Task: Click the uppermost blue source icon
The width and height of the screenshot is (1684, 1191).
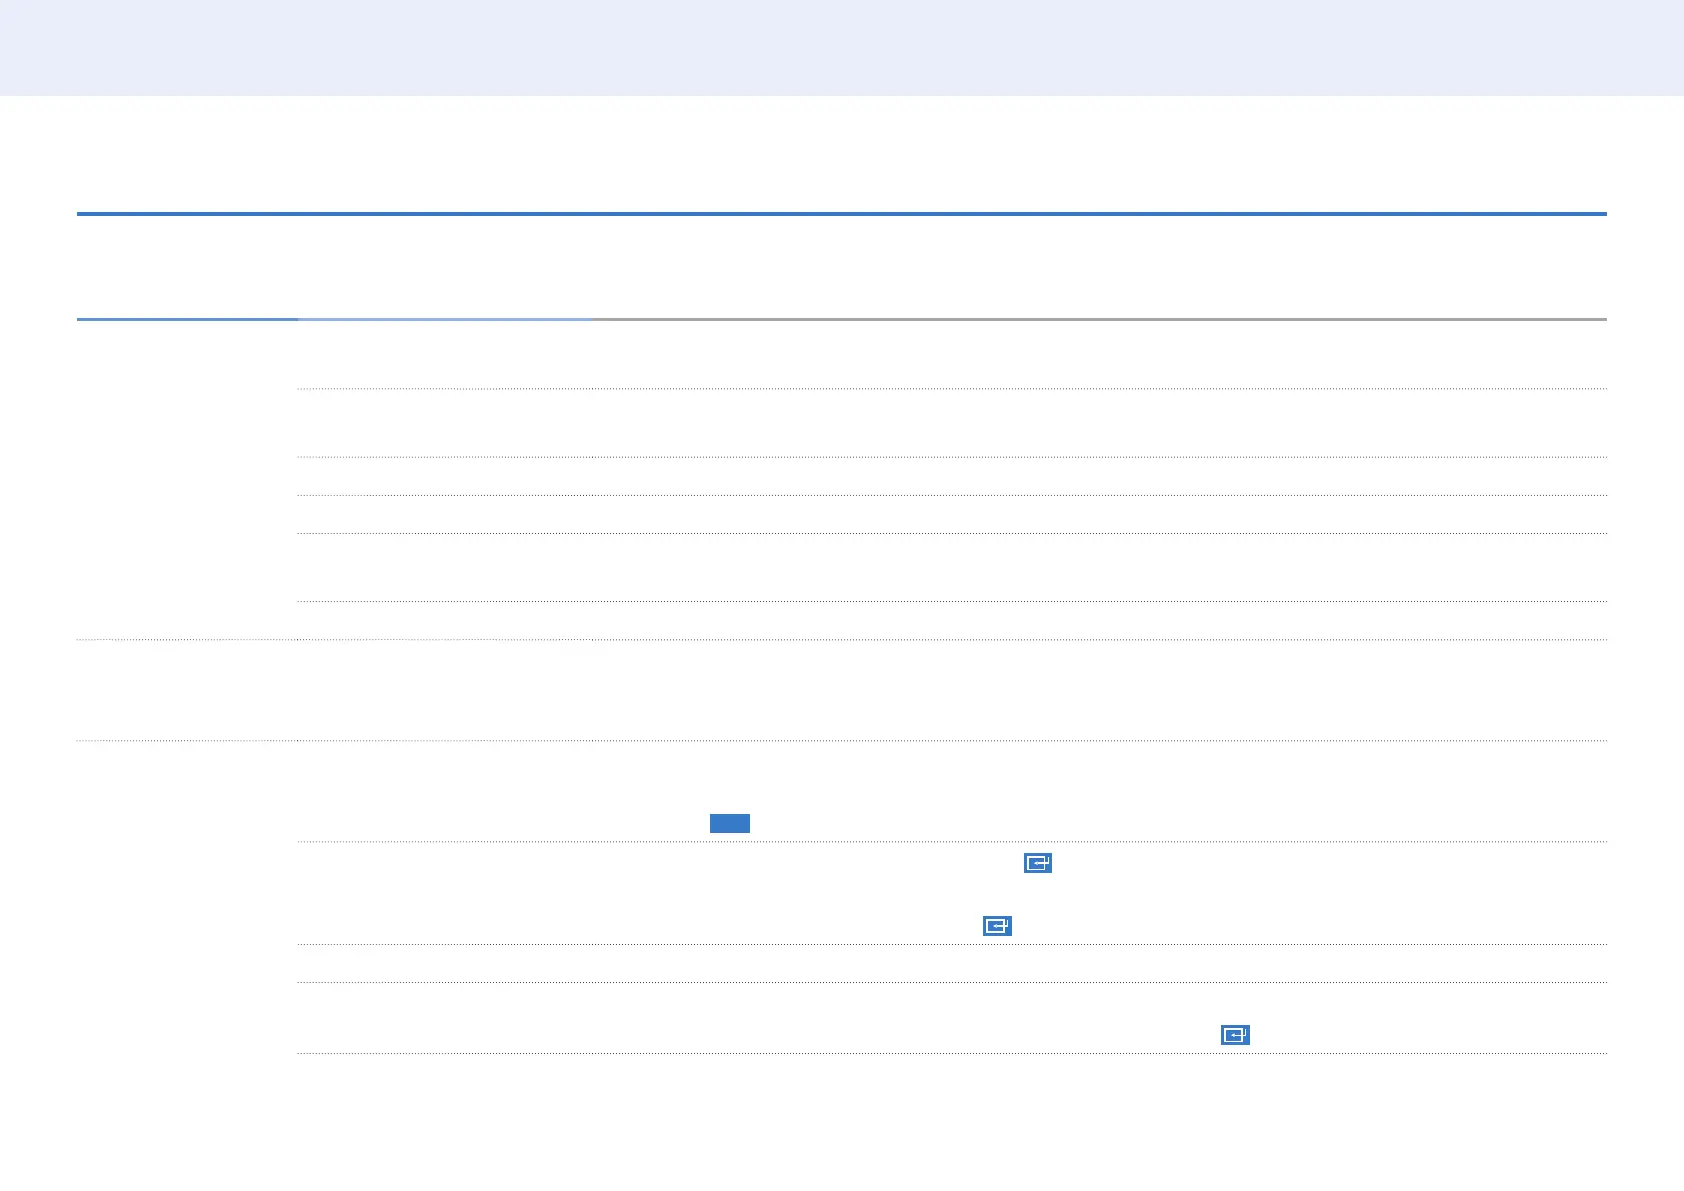Action: 1037,863
